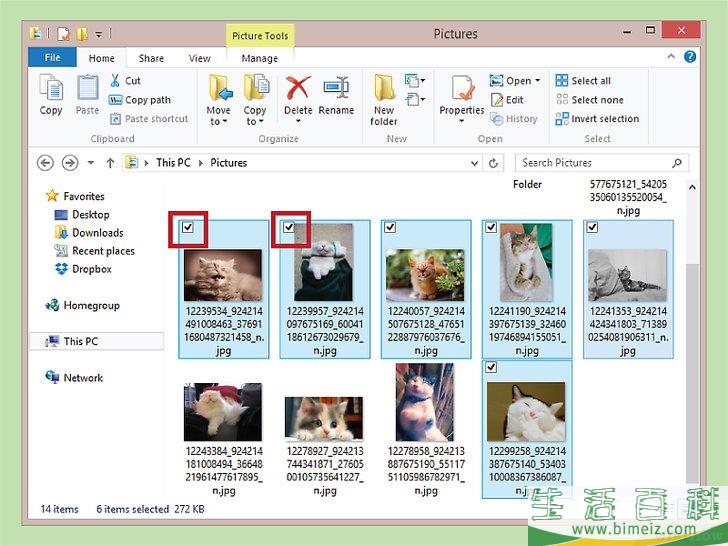Open the Move to dropdown
The width and height of the screenshot is (728, 546).
[x=218, y=100]
